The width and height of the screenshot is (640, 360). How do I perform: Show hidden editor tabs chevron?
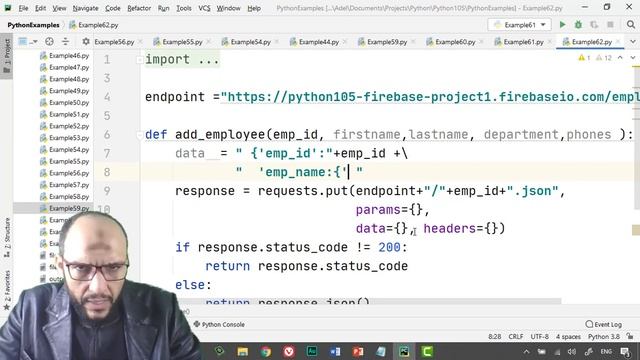pos(633,42)
